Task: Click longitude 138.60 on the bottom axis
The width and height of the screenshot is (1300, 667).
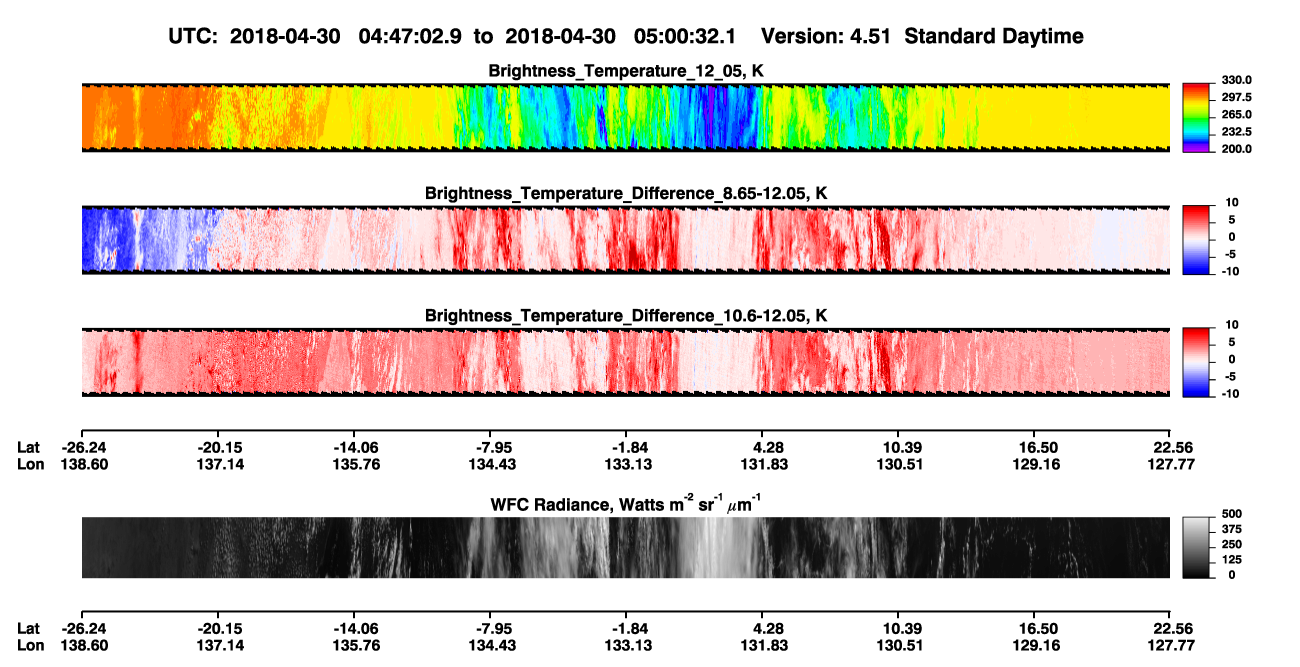Action: pos(82,645)
